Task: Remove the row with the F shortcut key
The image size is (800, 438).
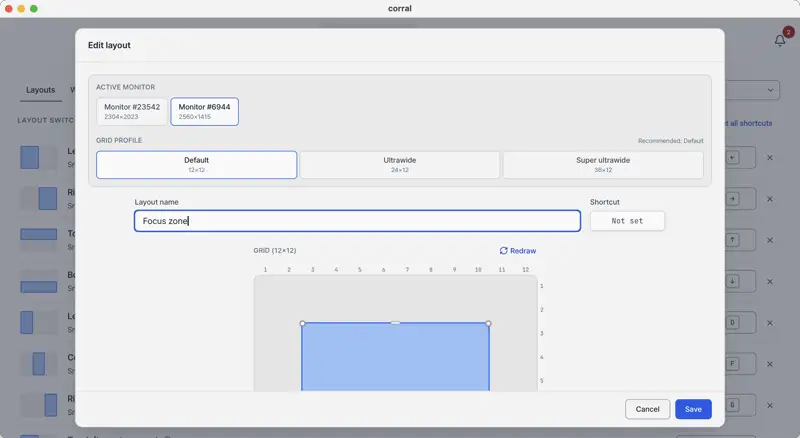Action: 770,364
